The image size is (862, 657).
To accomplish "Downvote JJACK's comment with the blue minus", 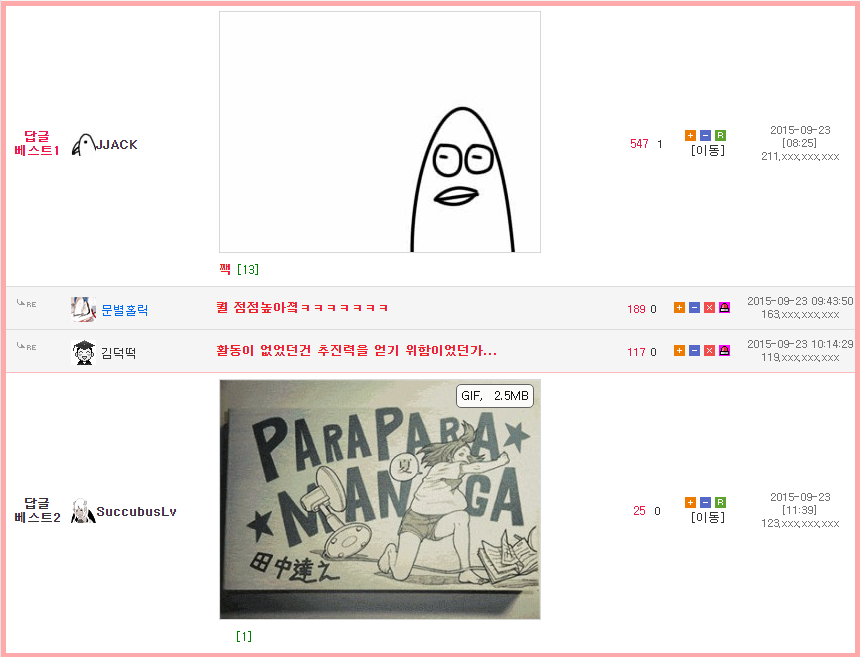I will click(x=705, y=135).
